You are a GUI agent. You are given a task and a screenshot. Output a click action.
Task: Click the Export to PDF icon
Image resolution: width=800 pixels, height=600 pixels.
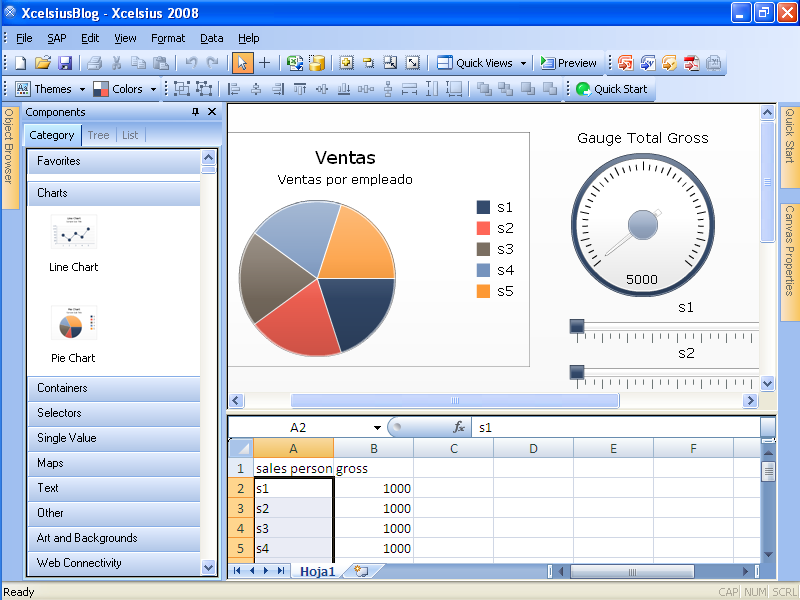[691, 63]
